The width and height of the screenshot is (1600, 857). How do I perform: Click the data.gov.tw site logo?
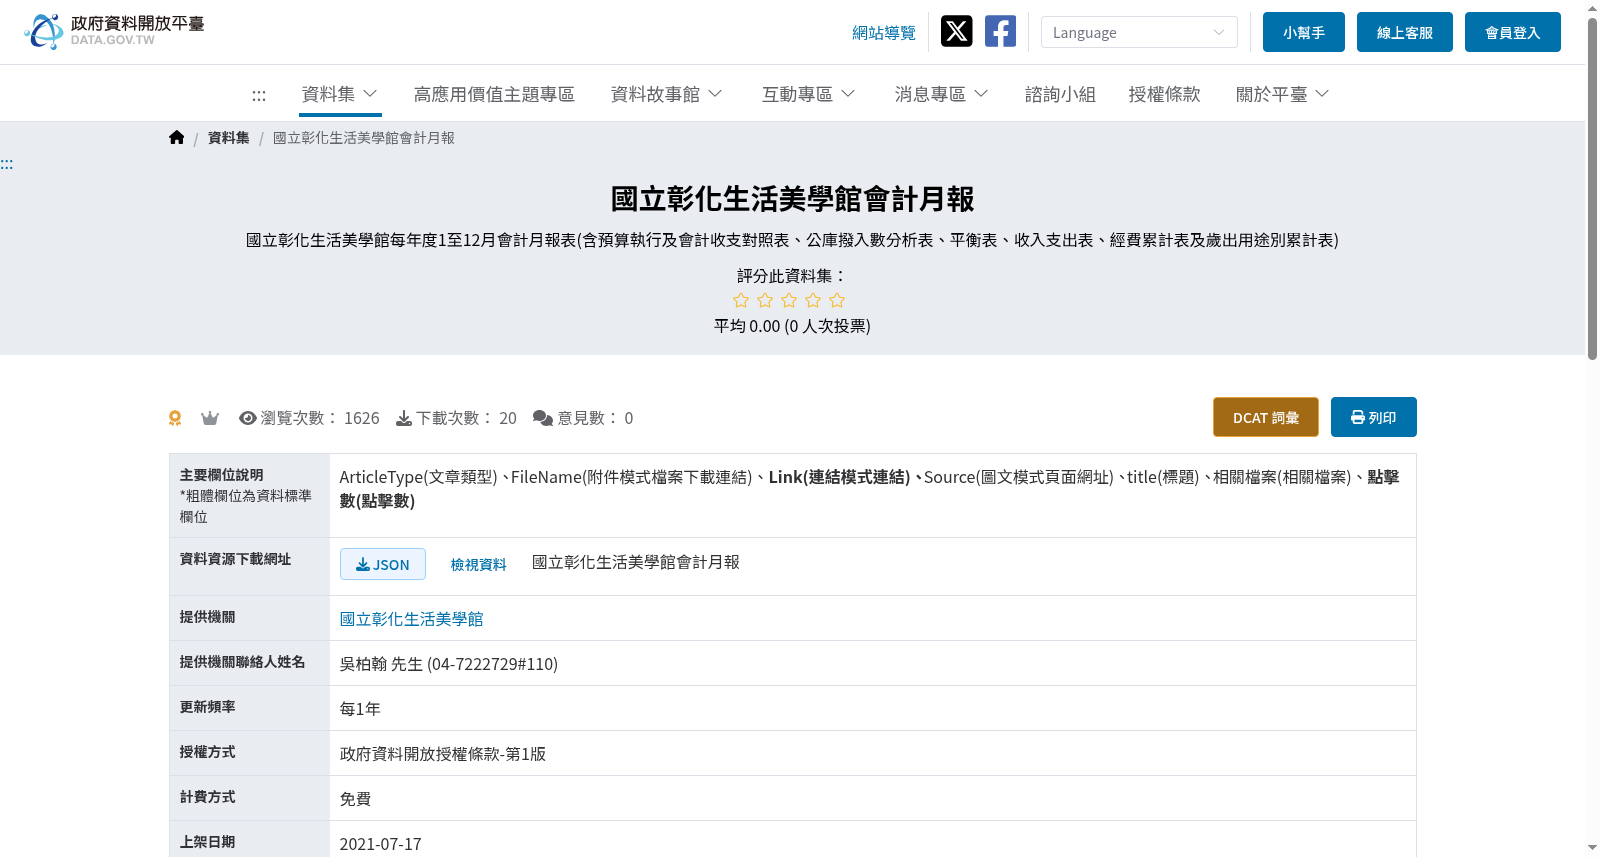pos(114,31)
